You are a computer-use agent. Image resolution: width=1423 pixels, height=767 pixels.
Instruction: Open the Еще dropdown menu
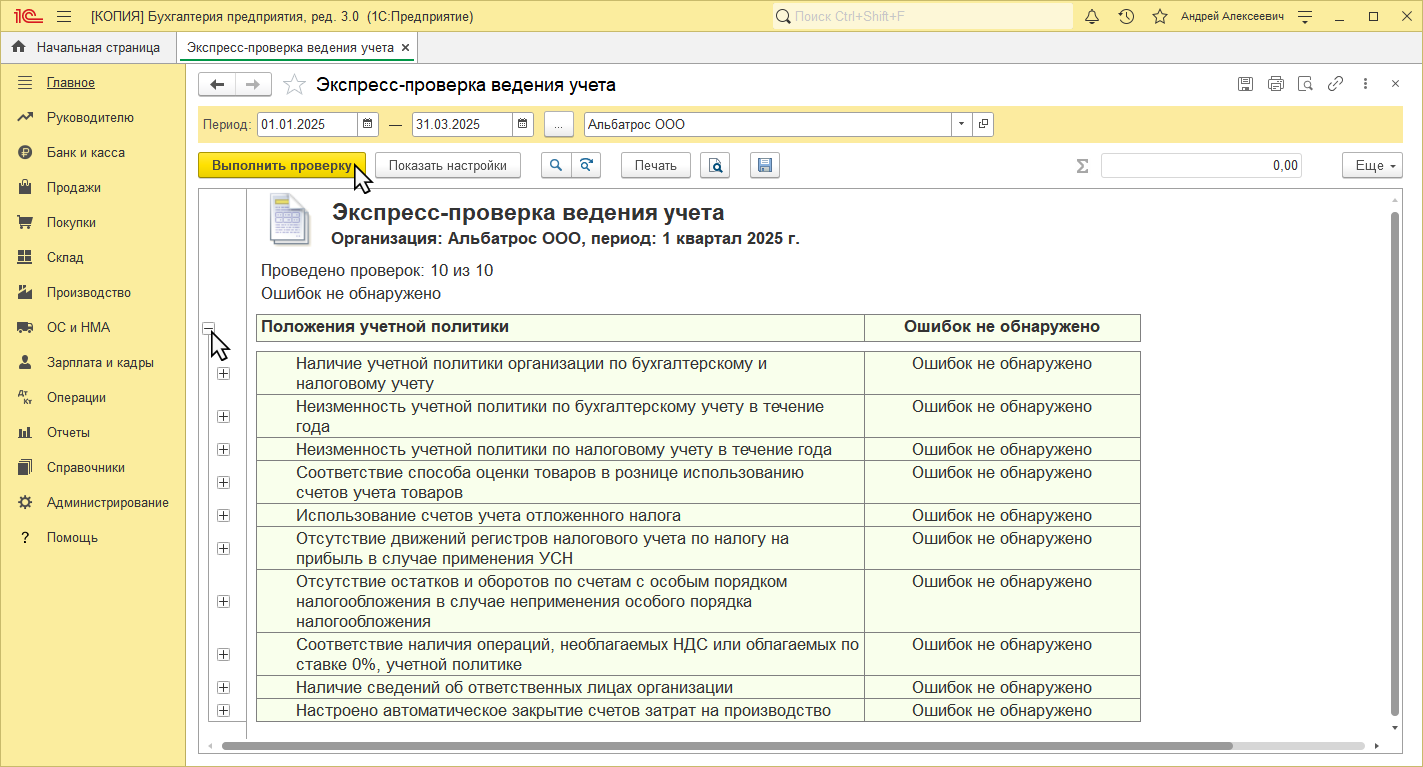coord(1372,166)
